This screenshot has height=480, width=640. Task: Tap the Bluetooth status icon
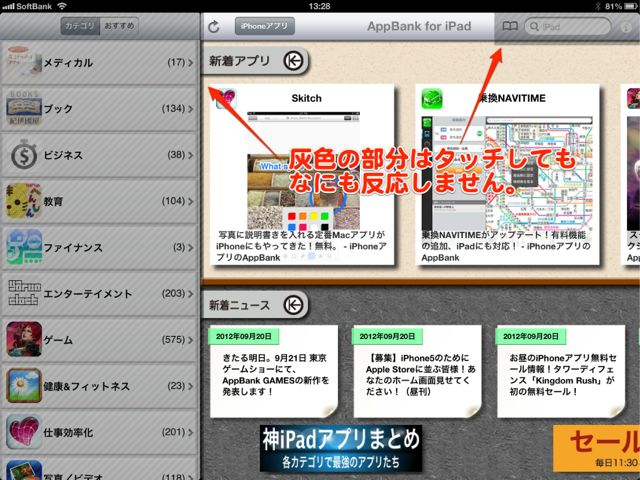point(598,6)
